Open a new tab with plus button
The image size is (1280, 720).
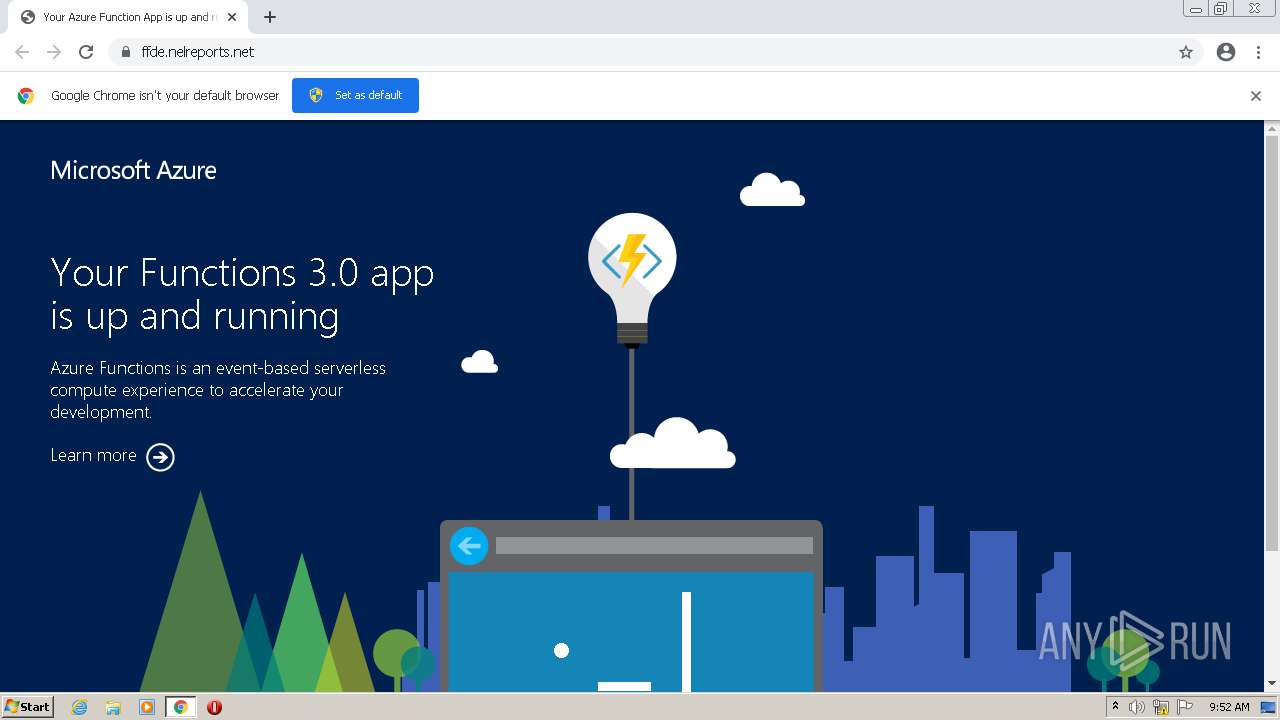(x=270, y=17)
